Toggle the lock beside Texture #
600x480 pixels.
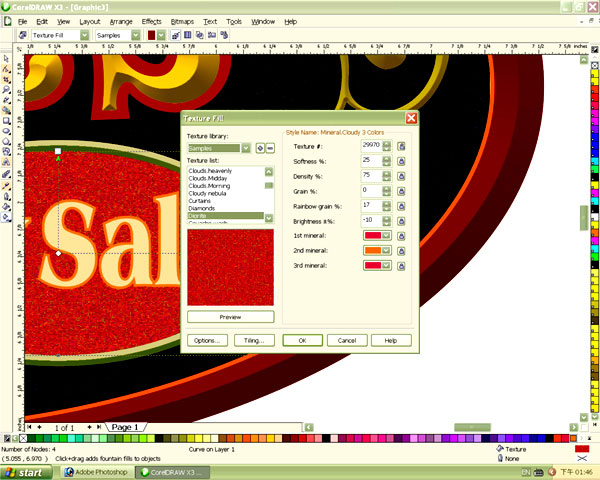pos(401,146)
